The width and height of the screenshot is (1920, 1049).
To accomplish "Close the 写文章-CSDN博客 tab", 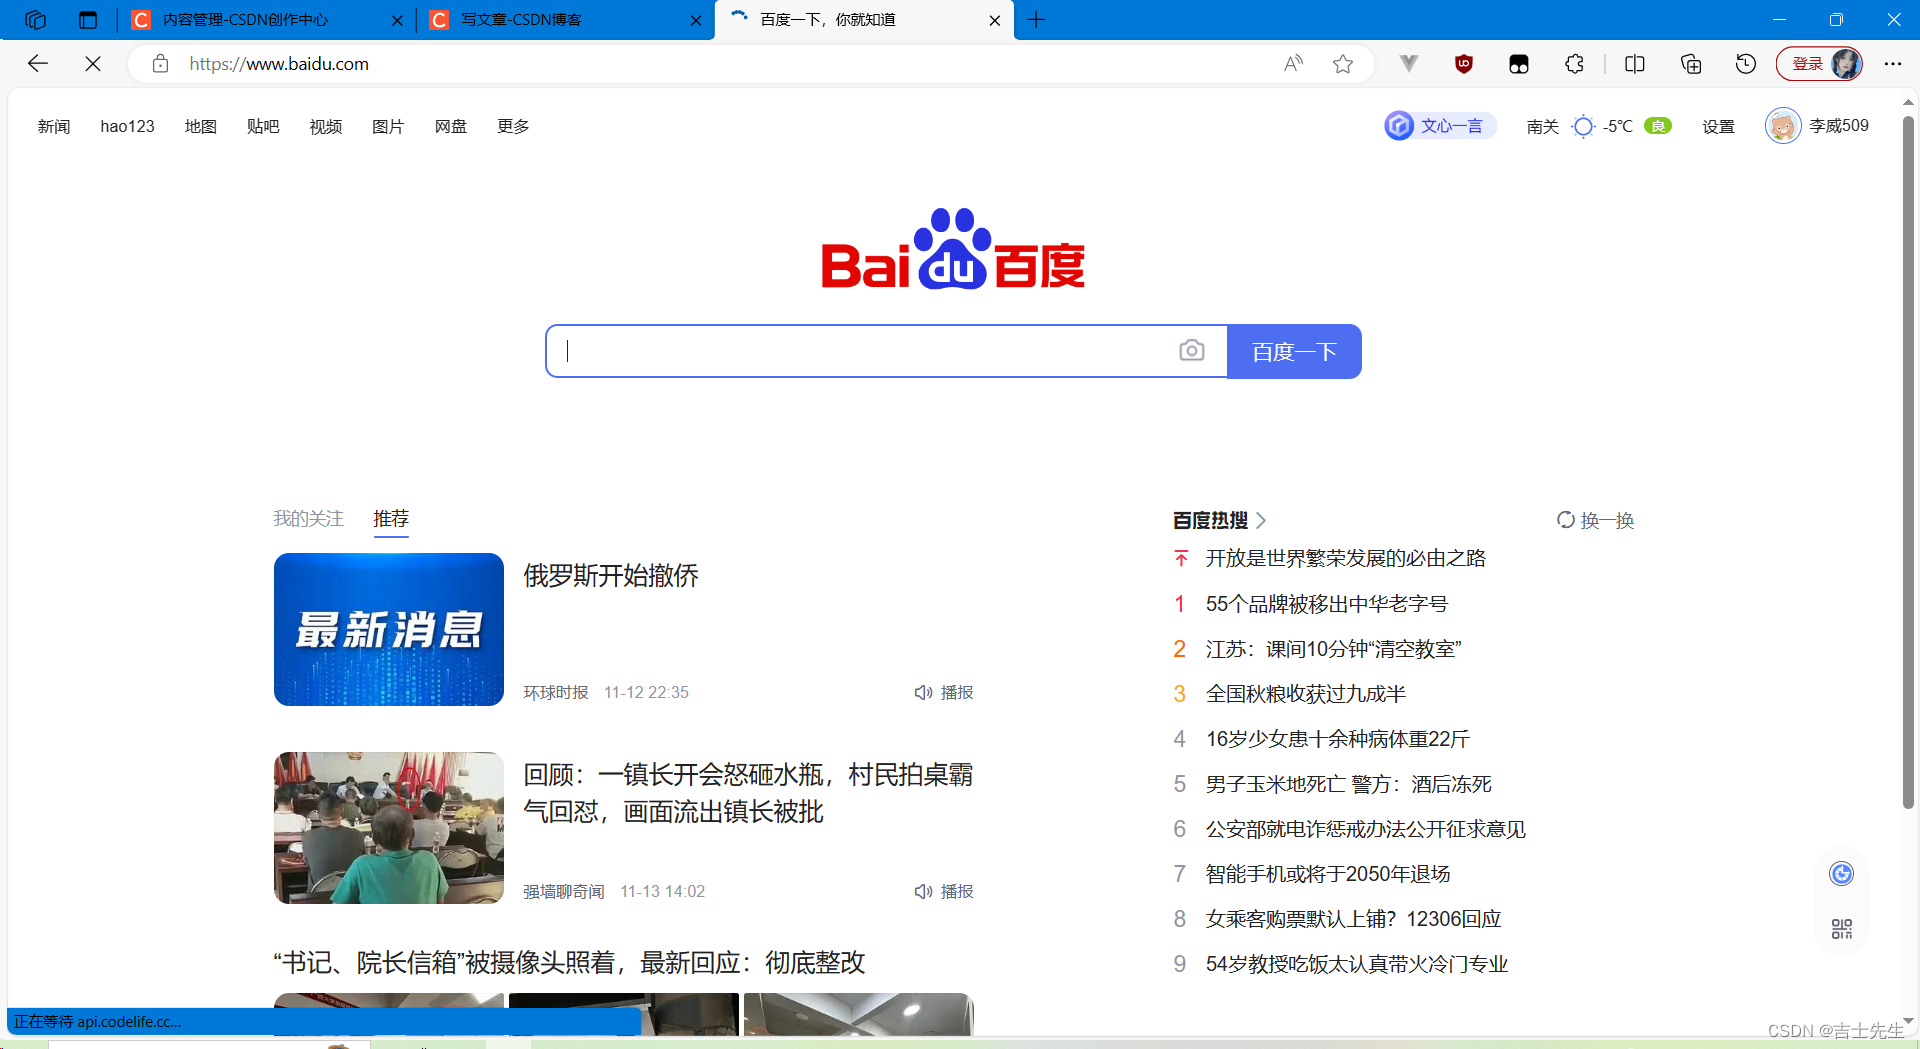I will click(x=696, y=20).
